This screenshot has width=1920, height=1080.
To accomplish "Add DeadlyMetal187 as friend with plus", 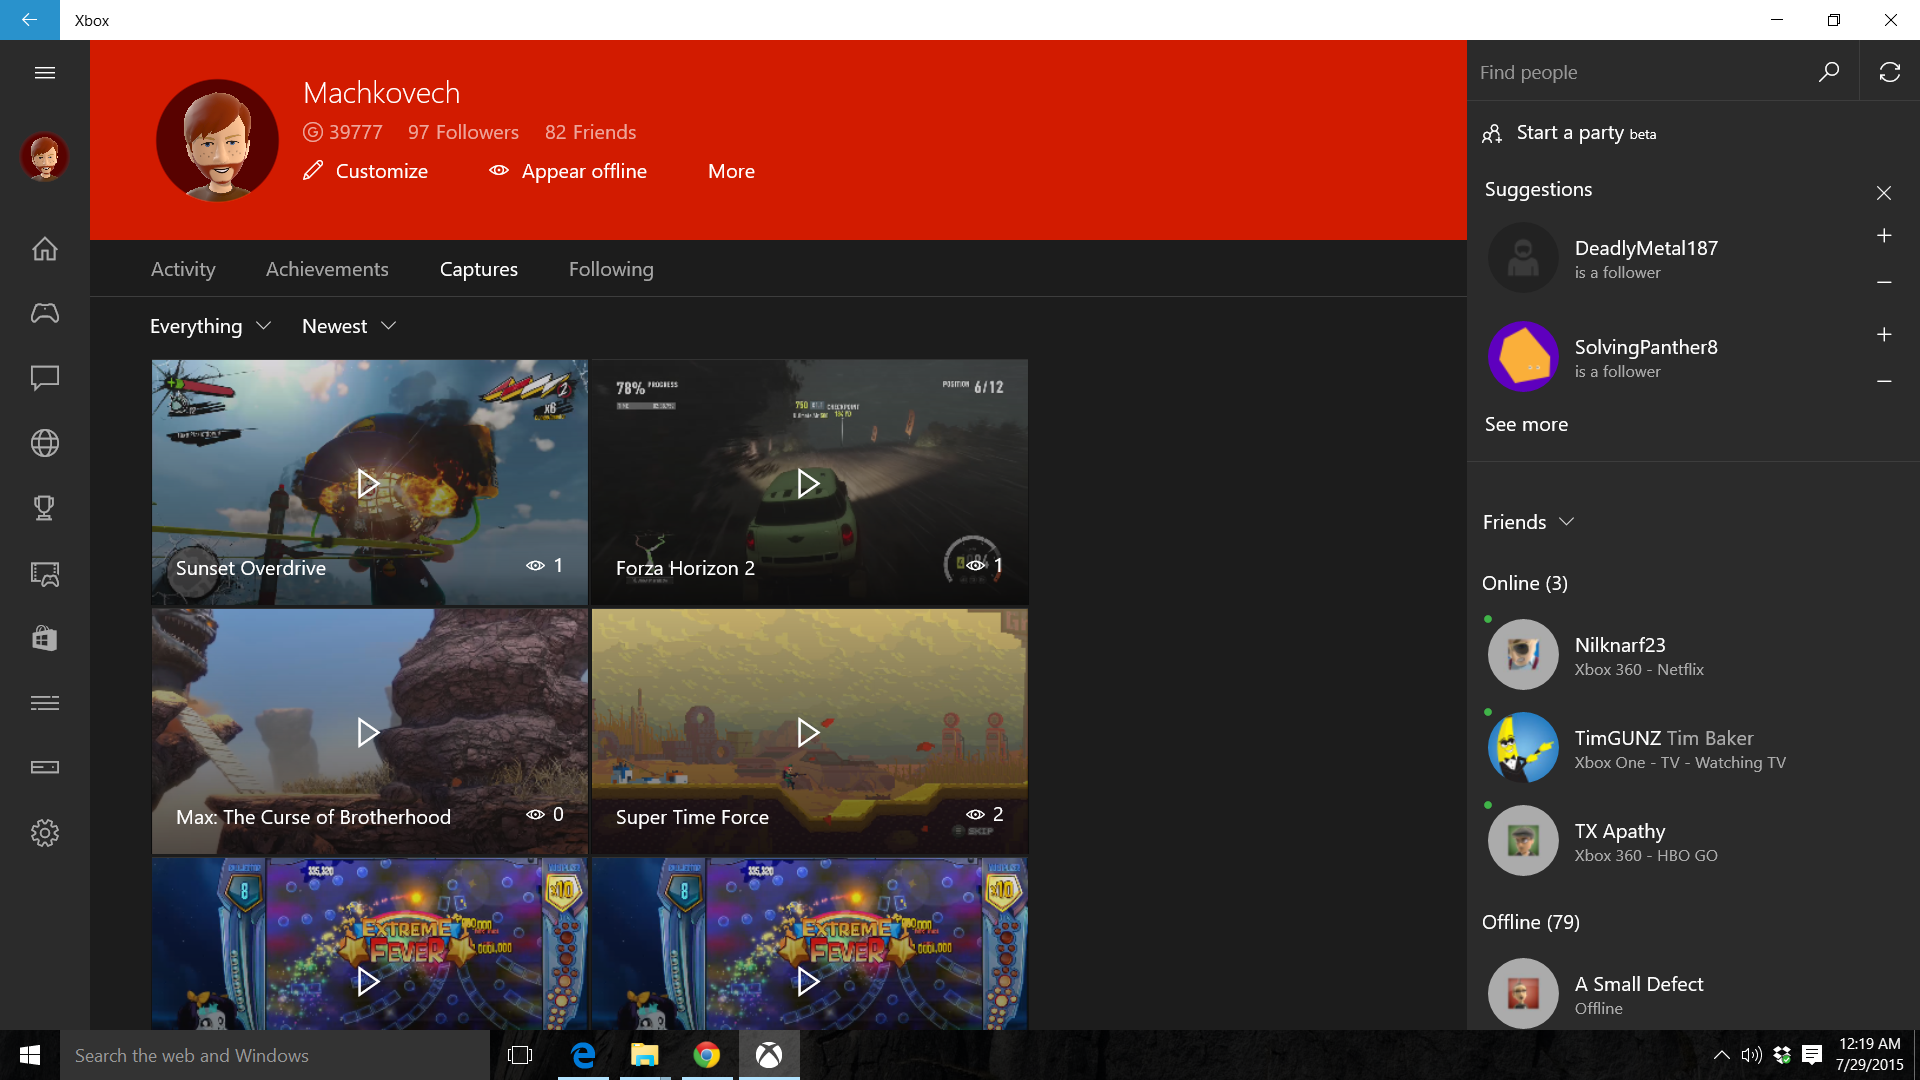I will click(x=1884, y=236).
